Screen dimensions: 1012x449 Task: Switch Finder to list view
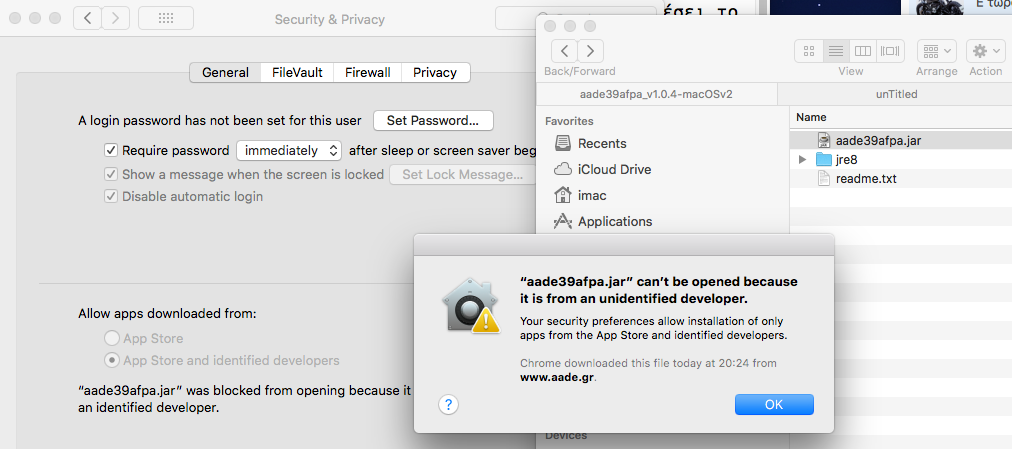[x=836, y=50]
